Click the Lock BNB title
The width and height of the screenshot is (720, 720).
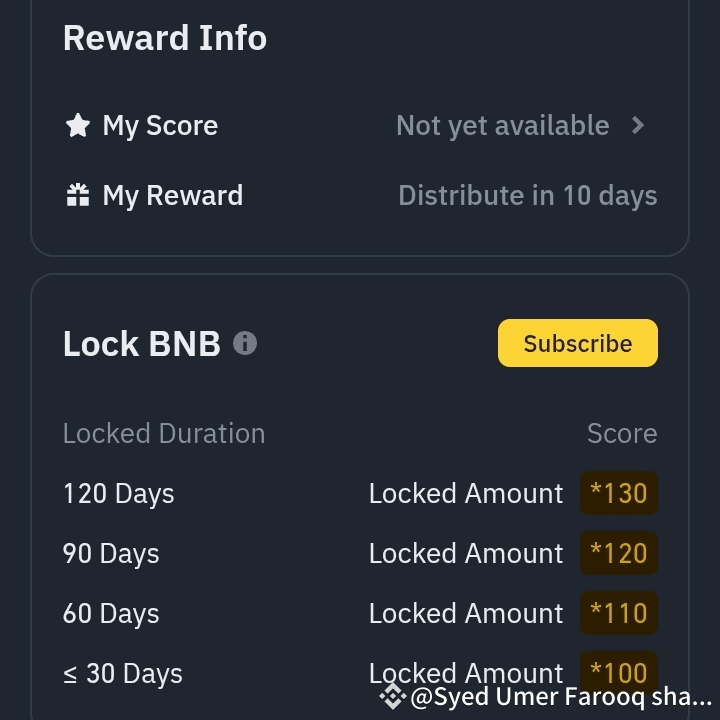[141, 343]
